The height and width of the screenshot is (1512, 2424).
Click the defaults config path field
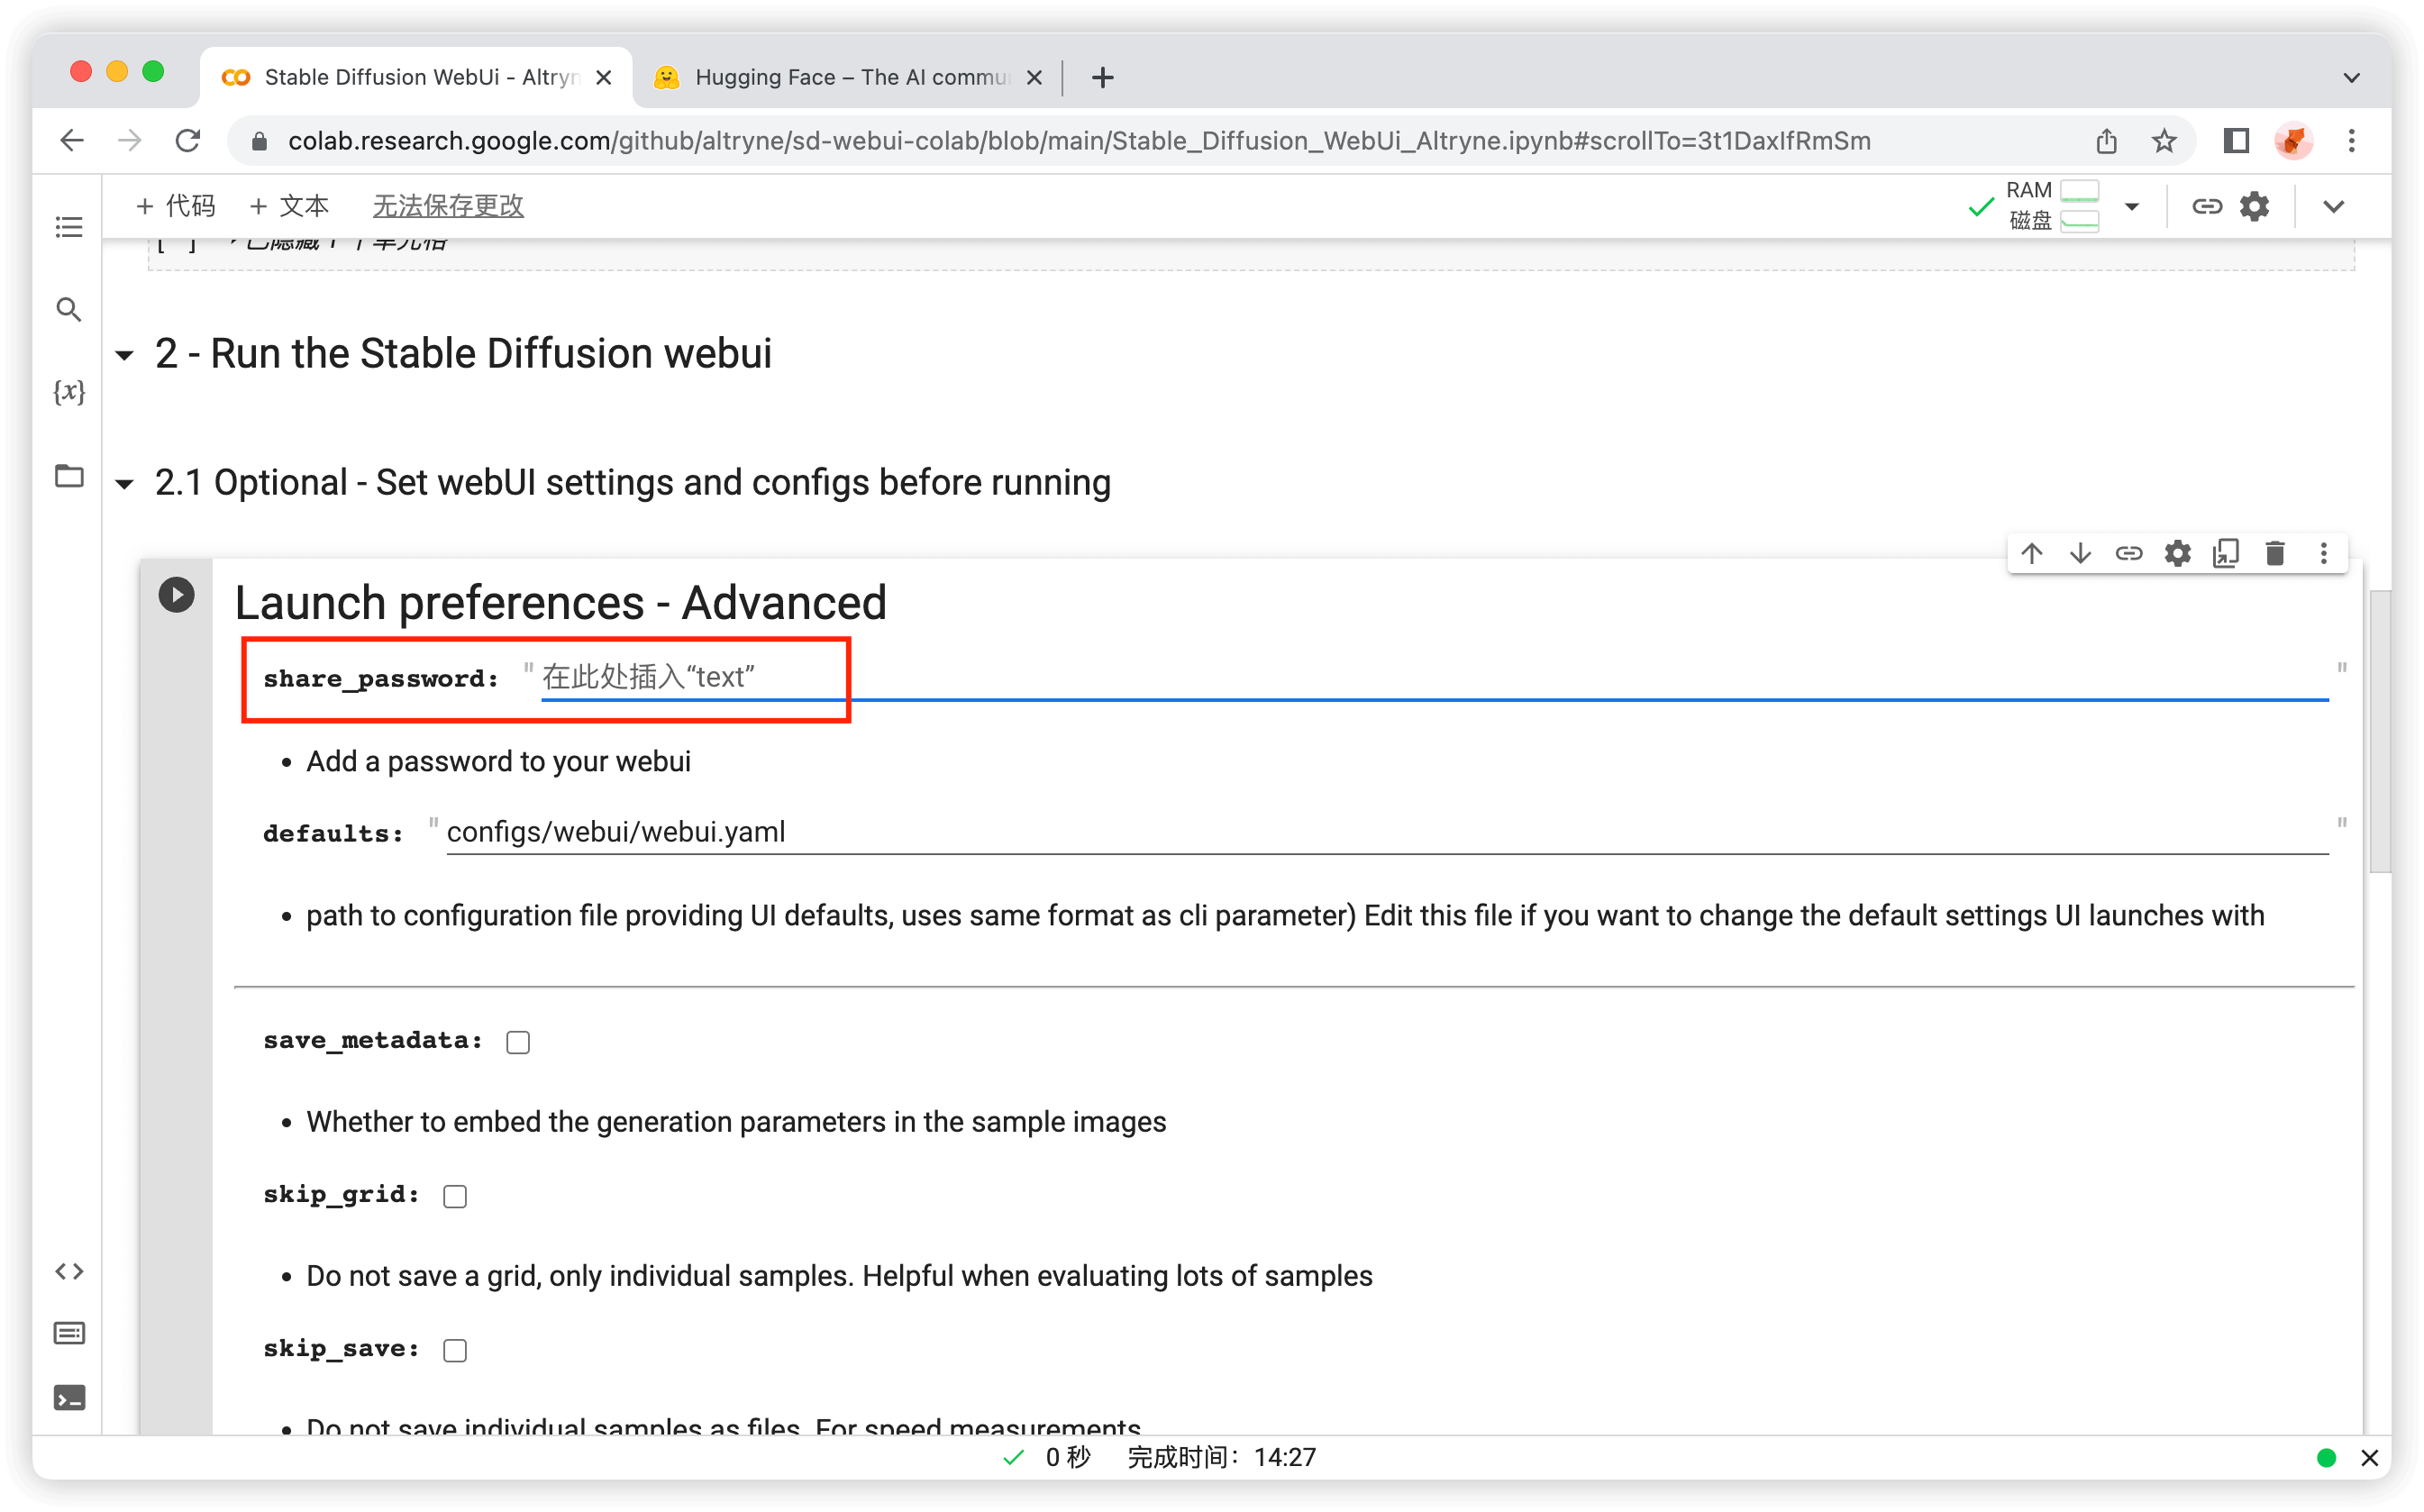click(x=1386, y=832)
